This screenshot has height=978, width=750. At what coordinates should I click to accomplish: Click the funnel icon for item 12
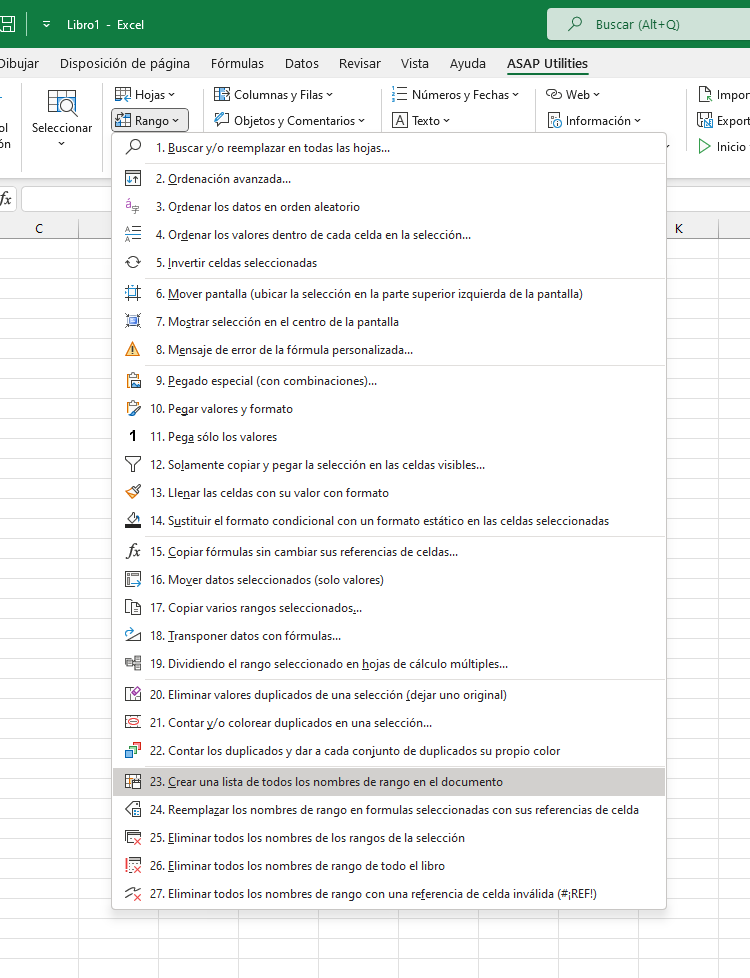pos(133,465)
